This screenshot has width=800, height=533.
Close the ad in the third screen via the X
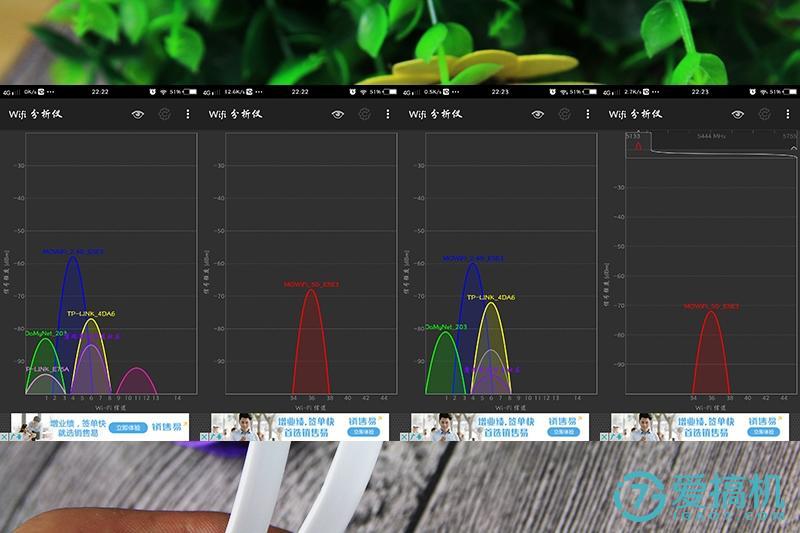click(x=404, y=437)
